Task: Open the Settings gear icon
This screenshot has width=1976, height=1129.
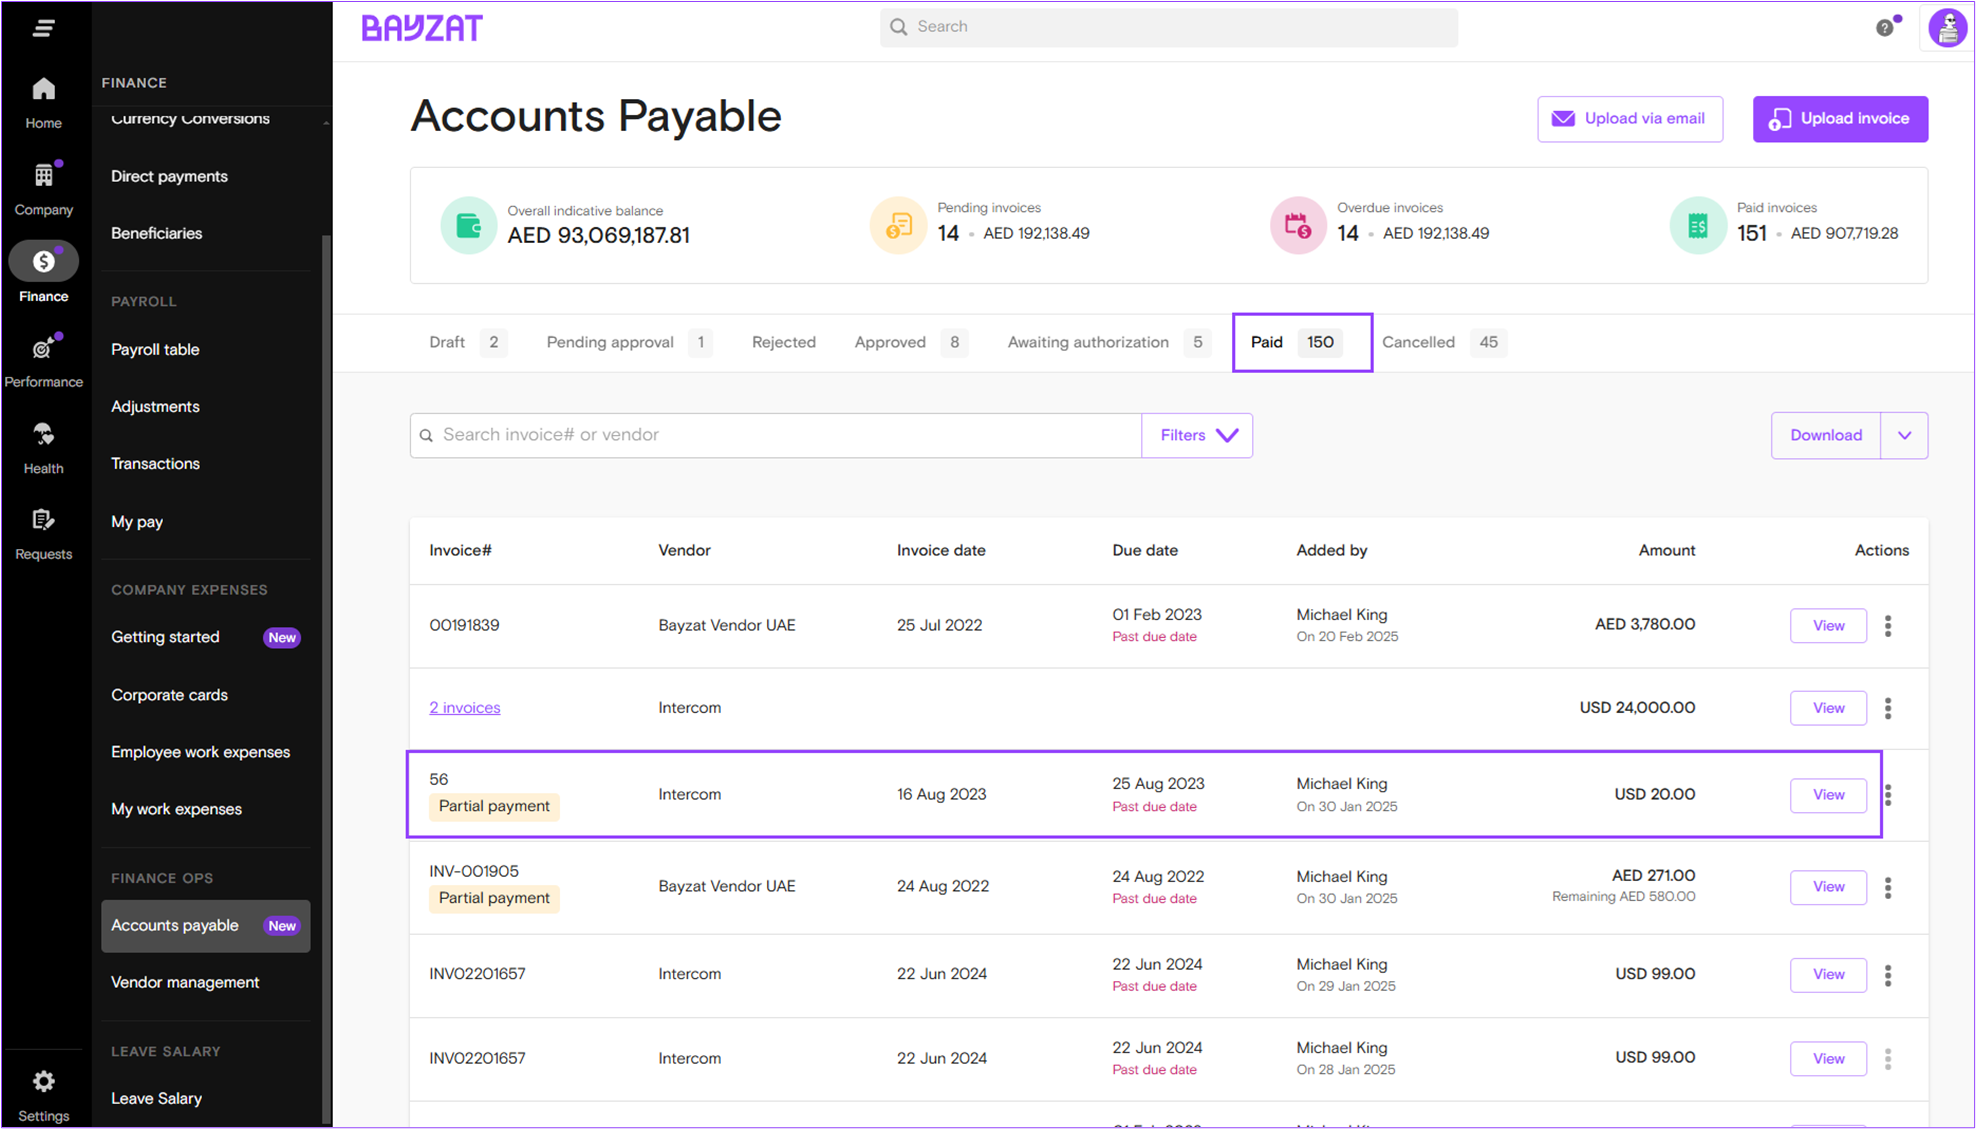Action: 43,1082
